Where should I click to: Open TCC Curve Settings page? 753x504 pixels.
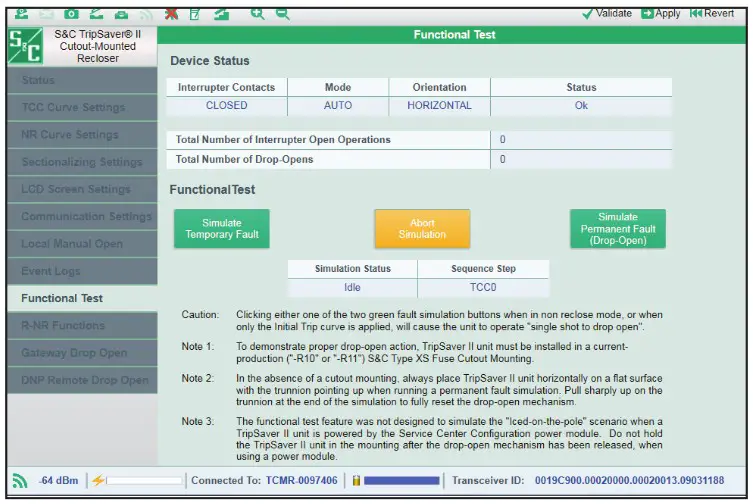[83, 107]
